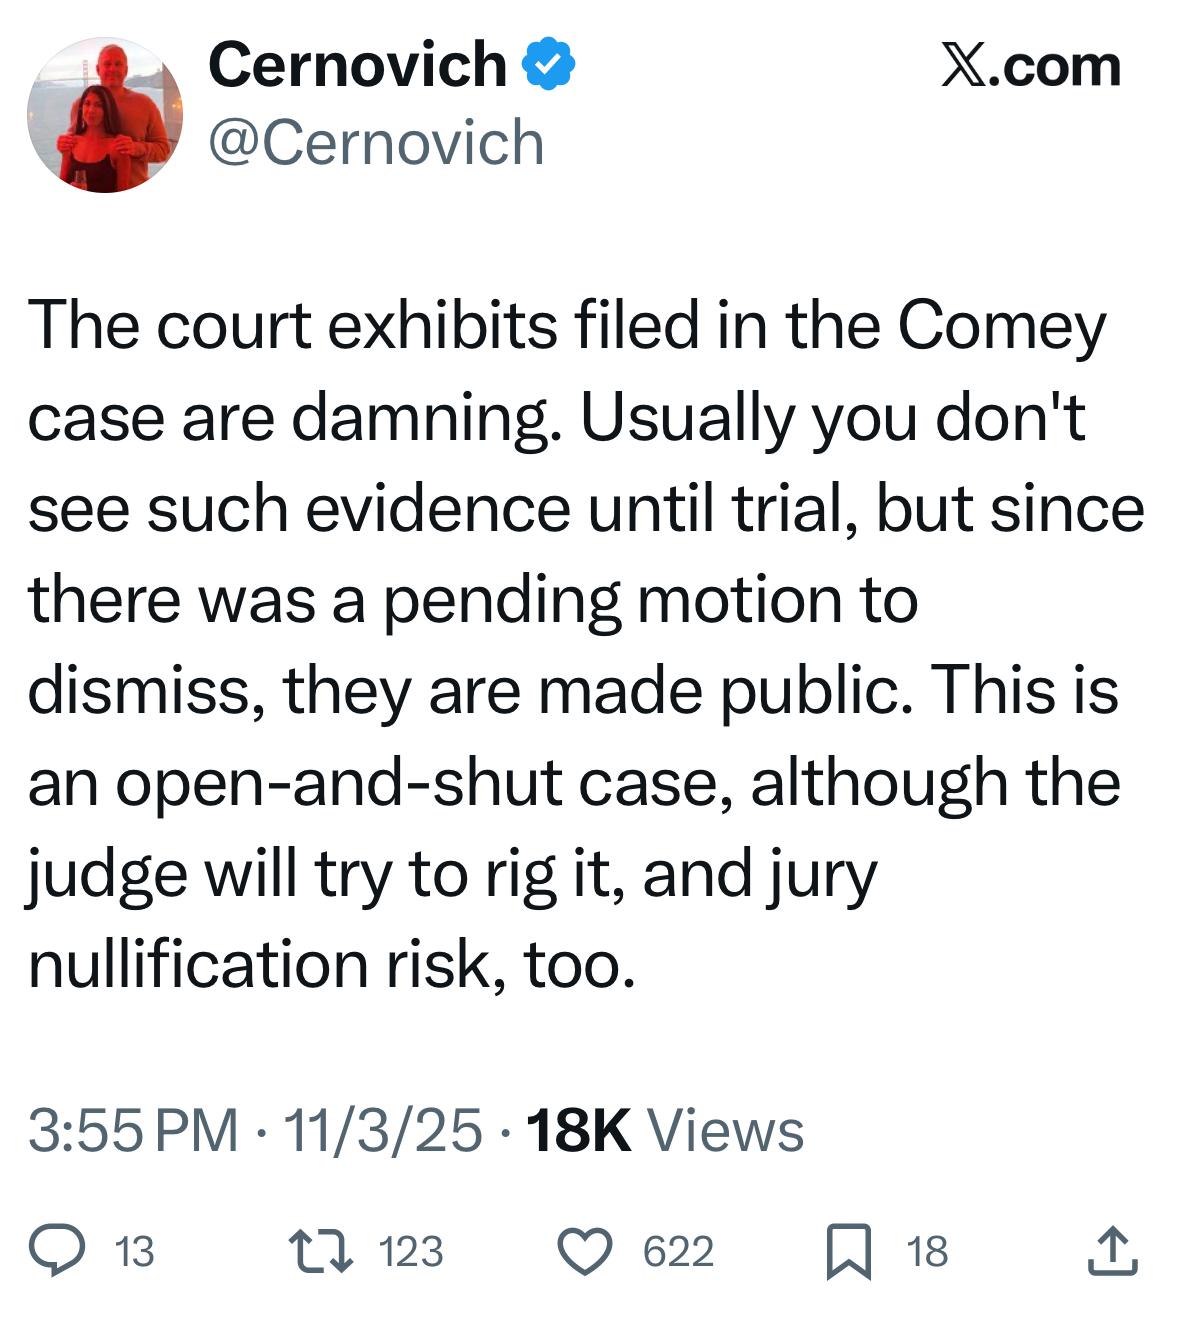Open the Cernovich profile avatar photo
Screen dimensions: 1179x1329
[x=104, y=115]
